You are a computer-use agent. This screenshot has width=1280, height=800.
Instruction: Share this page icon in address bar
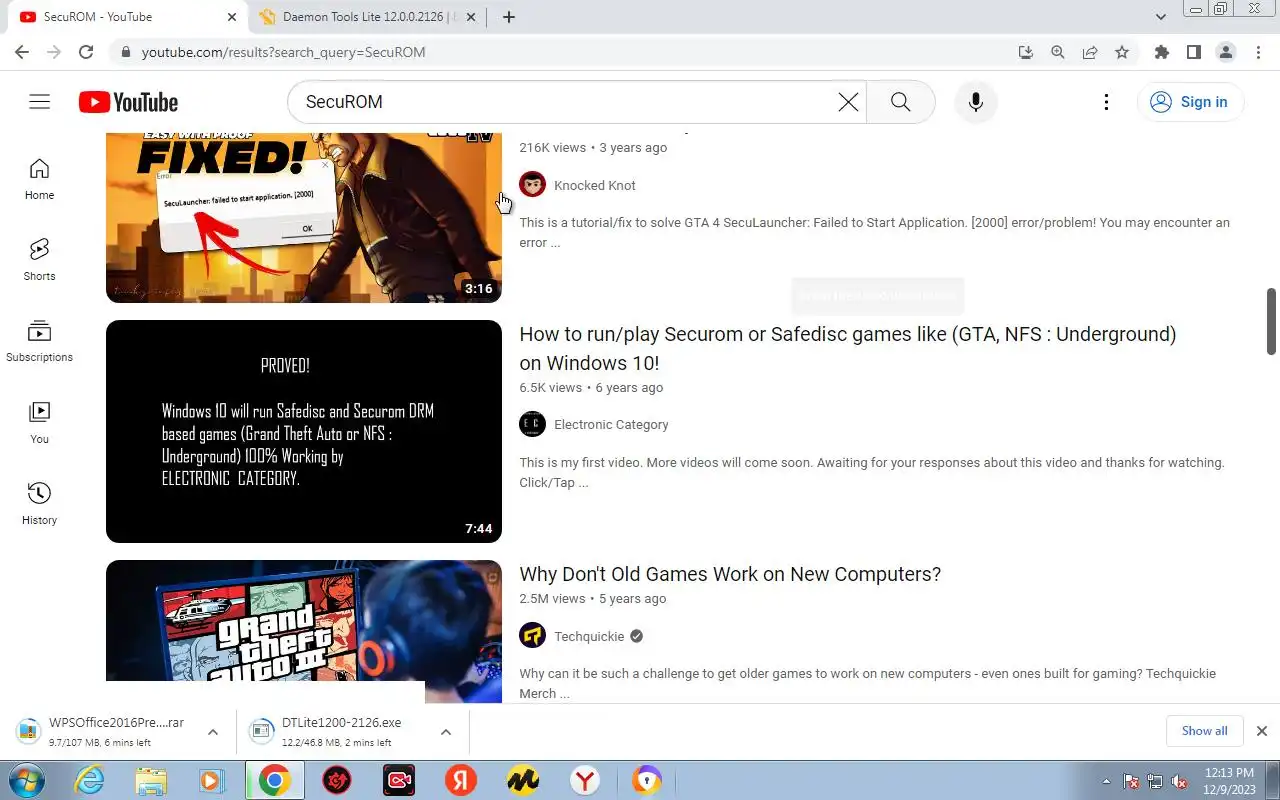click(1090, 52)
